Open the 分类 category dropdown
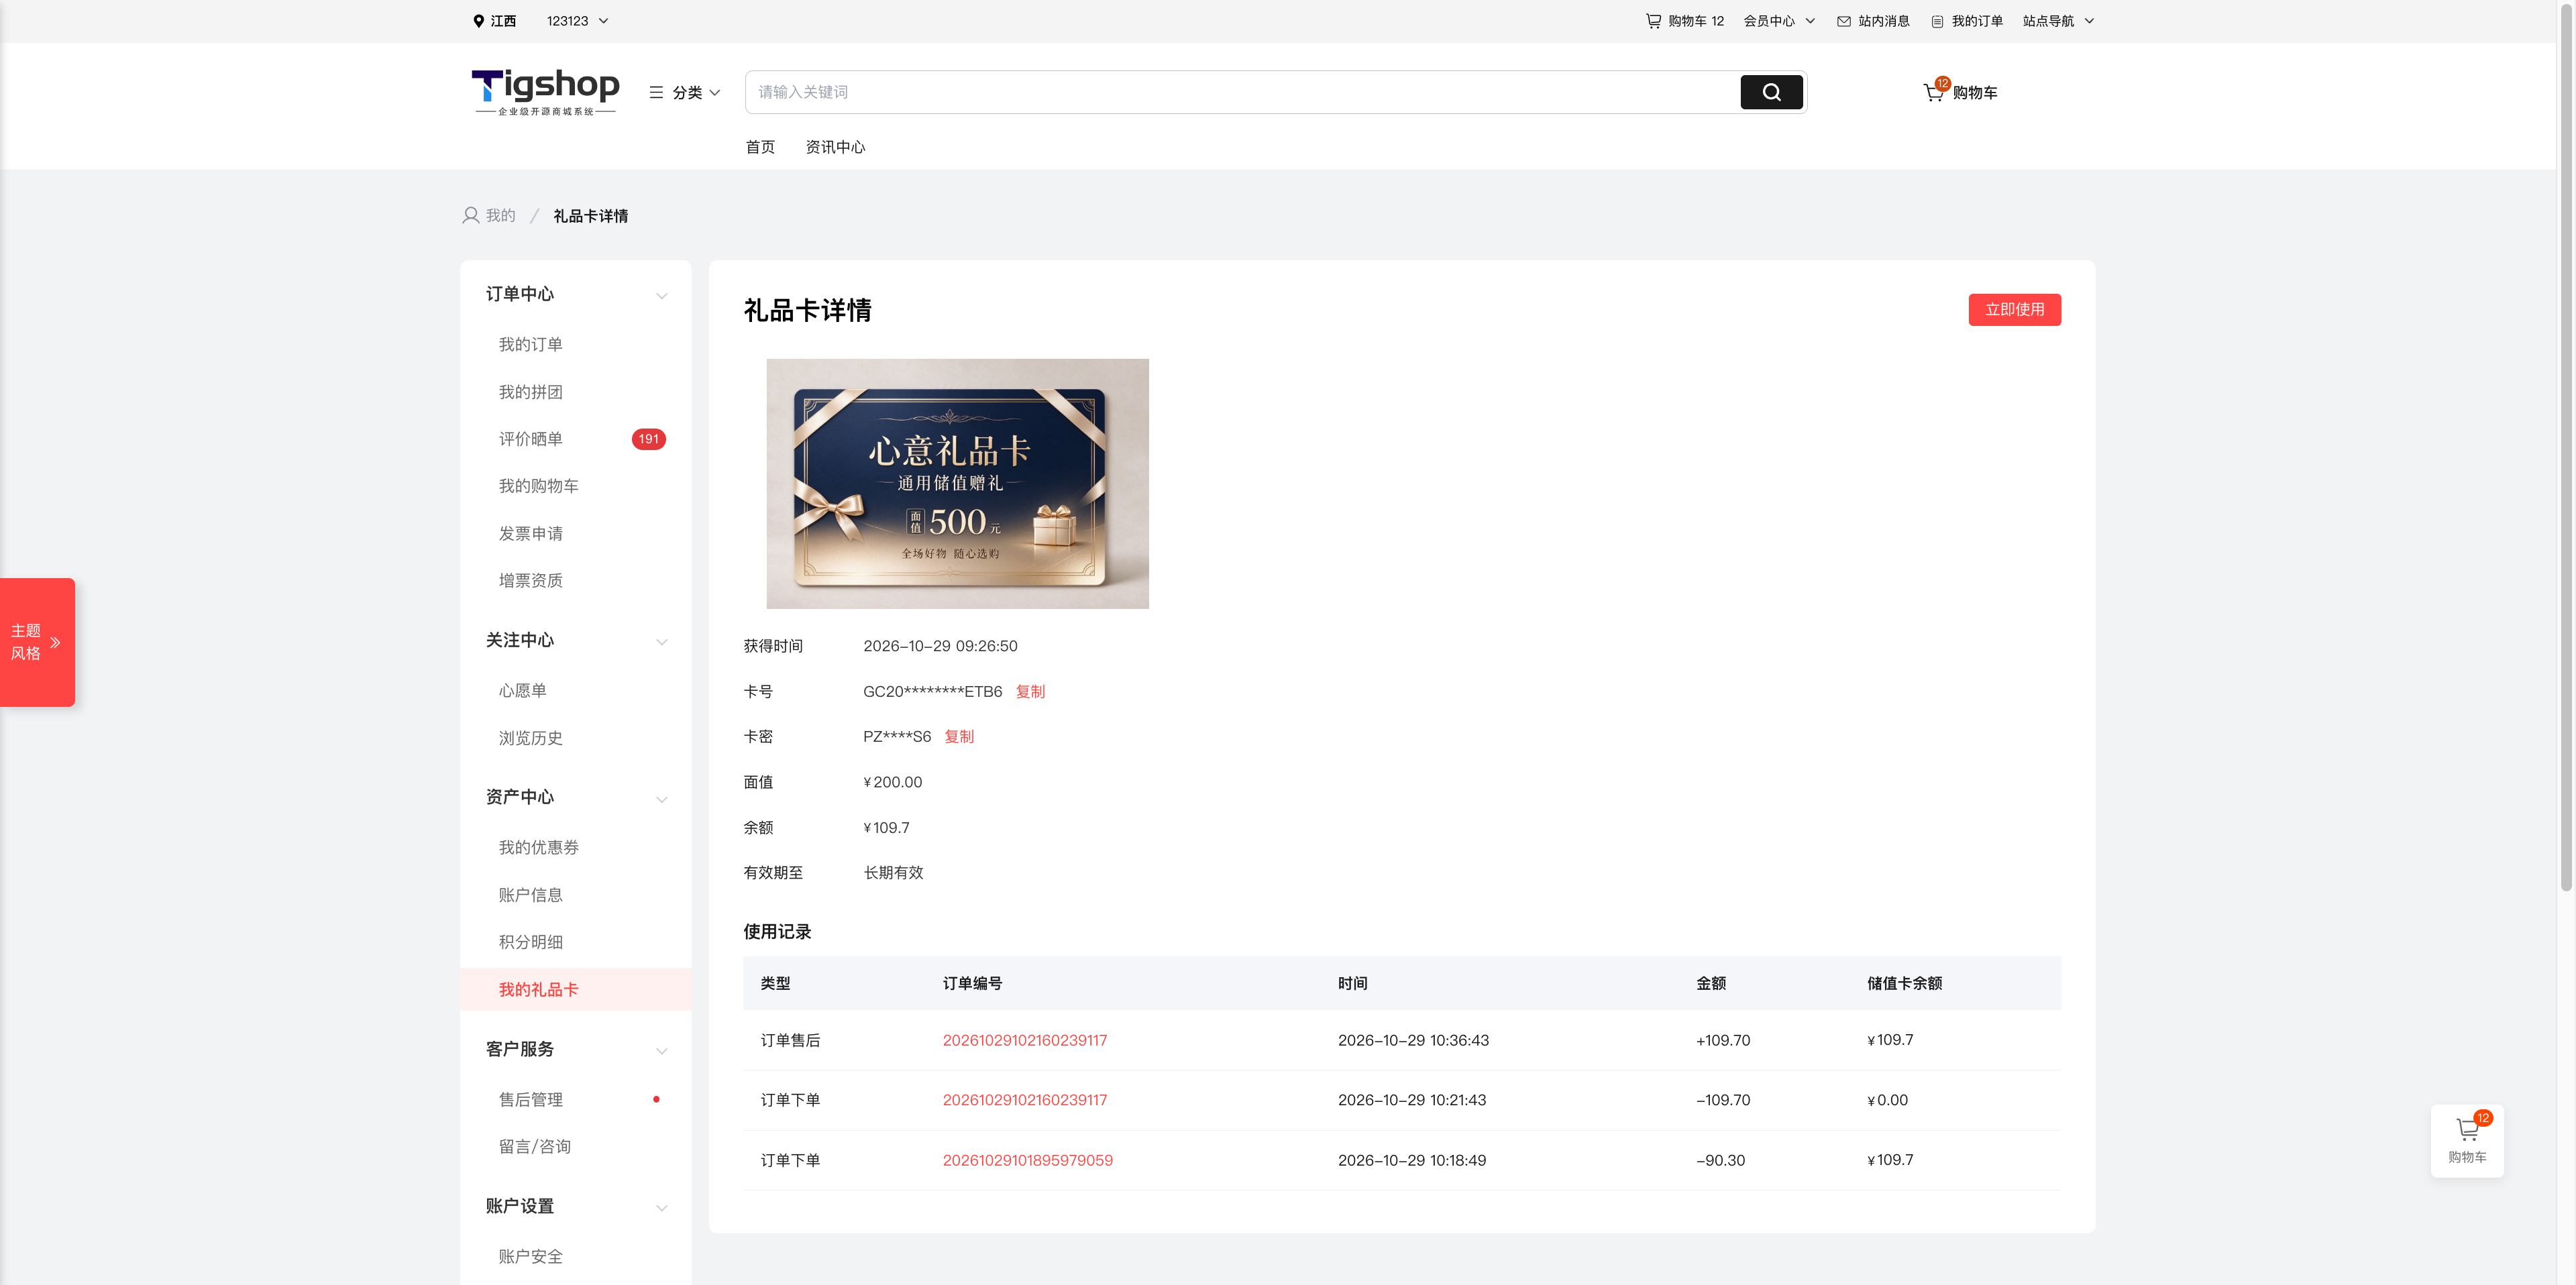 point(685,92)
